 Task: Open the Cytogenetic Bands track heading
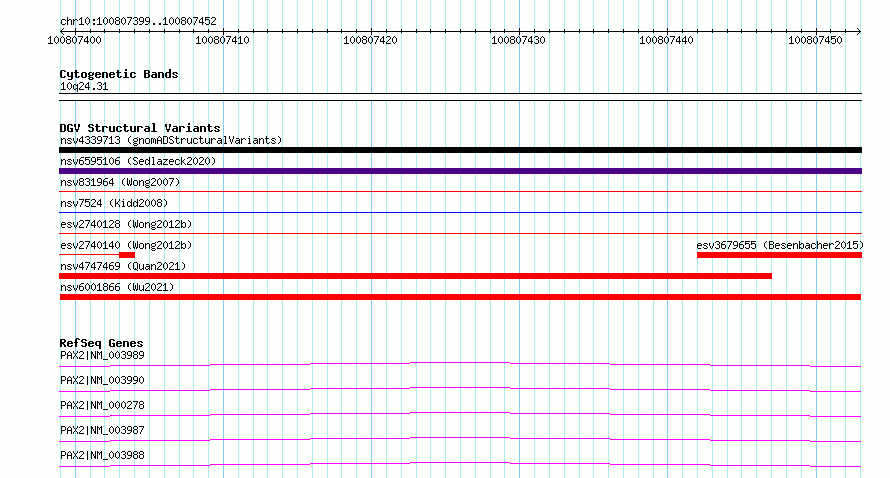(119, 74)
